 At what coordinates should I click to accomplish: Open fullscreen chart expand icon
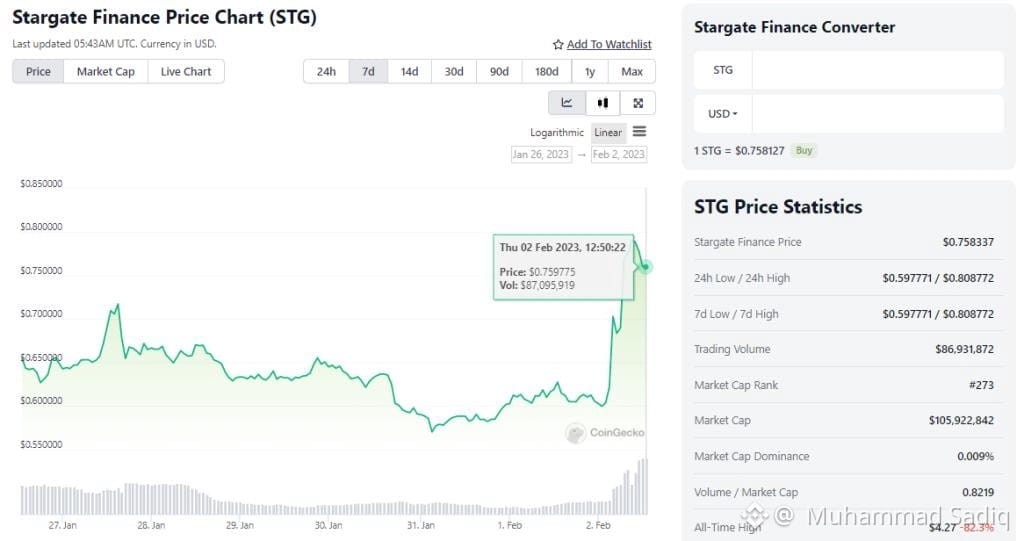(638, 103)
